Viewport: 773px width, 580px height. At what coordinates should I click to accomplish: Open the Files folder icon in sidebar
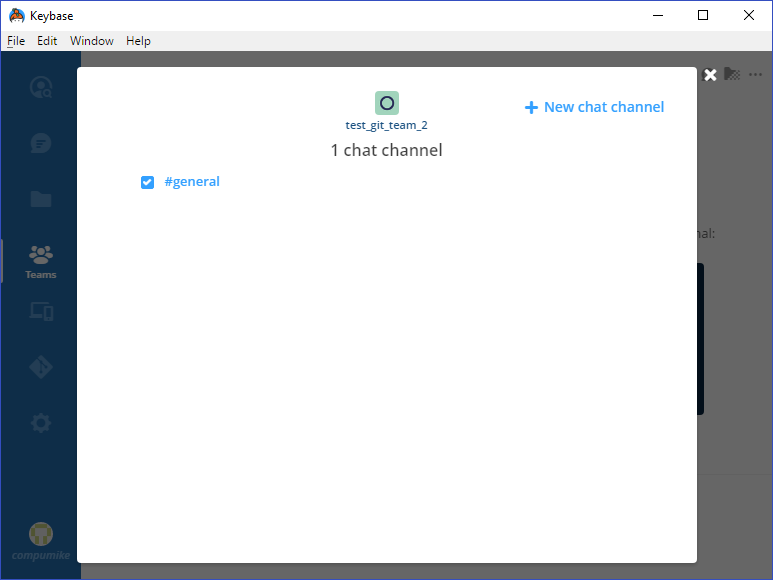click(41, 199)
